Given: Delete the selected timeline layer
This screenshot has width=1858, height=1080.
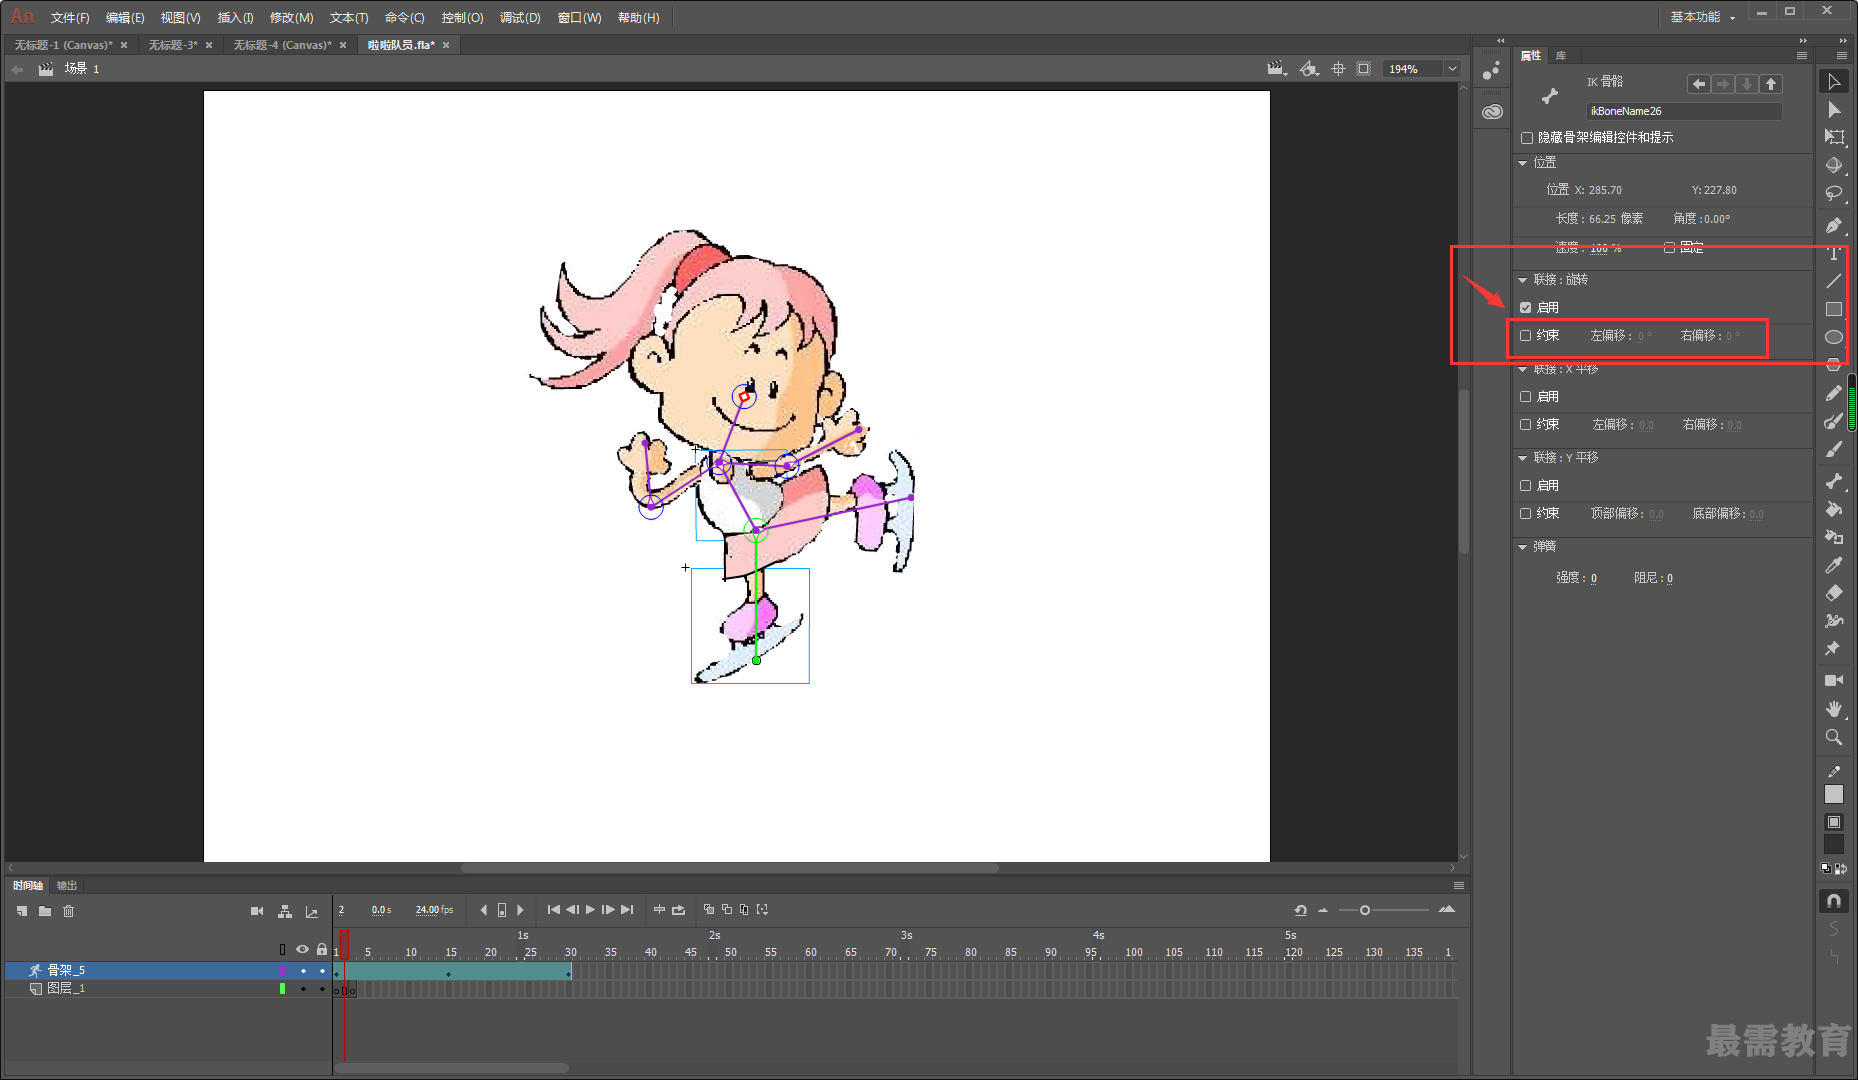Looking at the screenshot, I should click(x=68, y=911).
